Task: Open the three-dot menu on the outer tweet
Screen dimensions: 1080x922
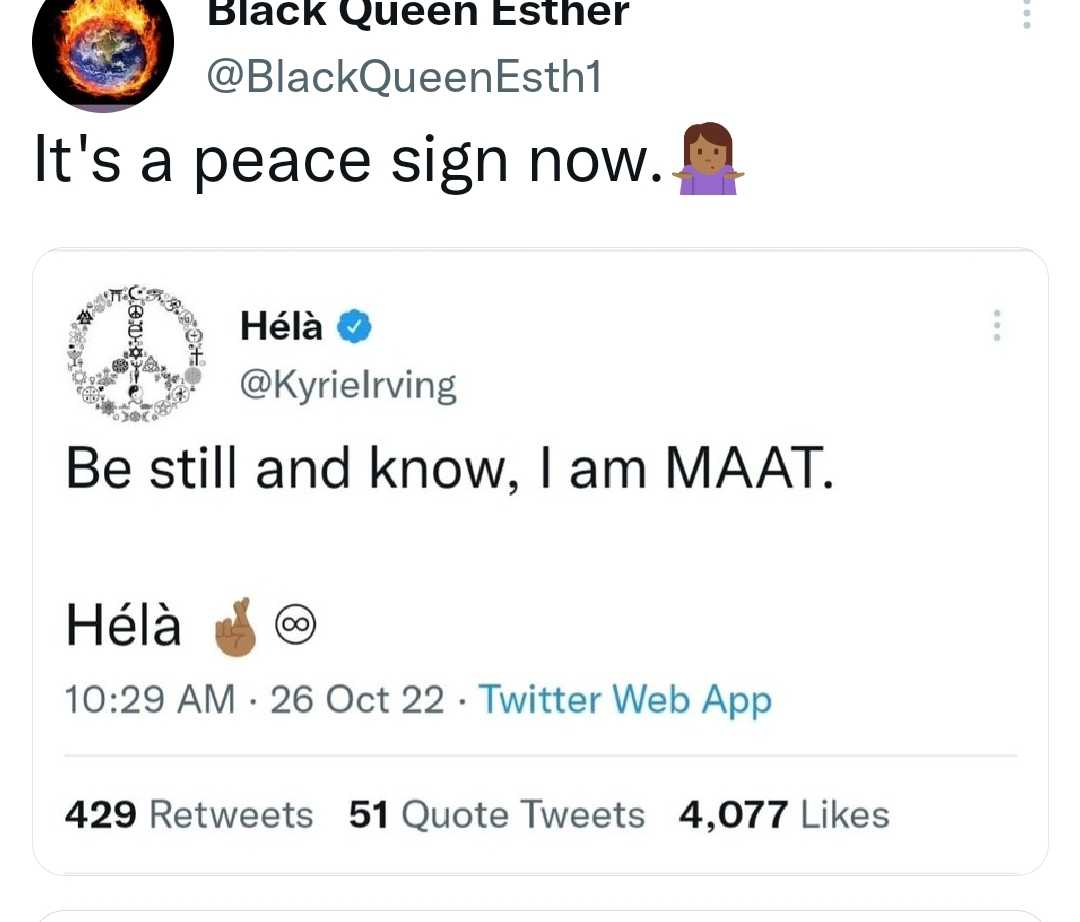Action: coord(1027,13)
